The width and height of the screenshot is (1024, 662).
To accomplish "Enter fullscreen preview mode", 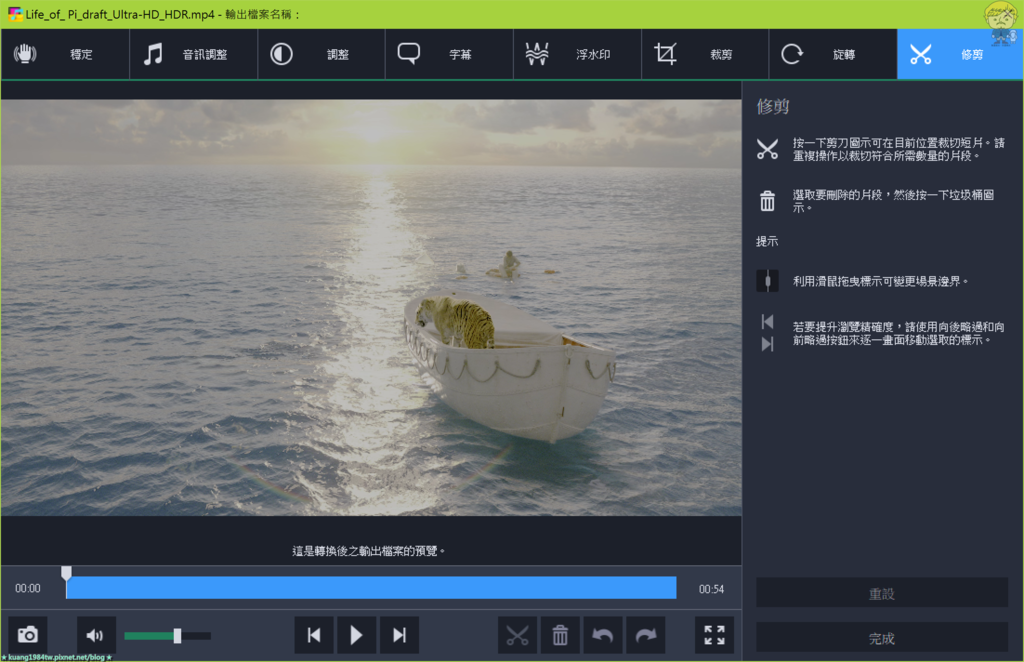I will pos(714,635).
